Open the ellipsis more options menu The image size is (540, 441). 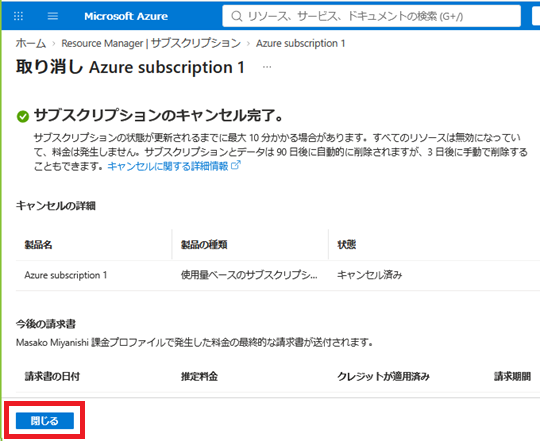pos(267,67)
